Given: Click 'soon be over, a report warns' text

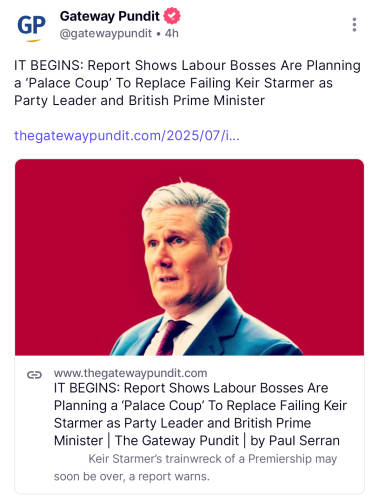Looking at the screenshot, I should [132, 477].
